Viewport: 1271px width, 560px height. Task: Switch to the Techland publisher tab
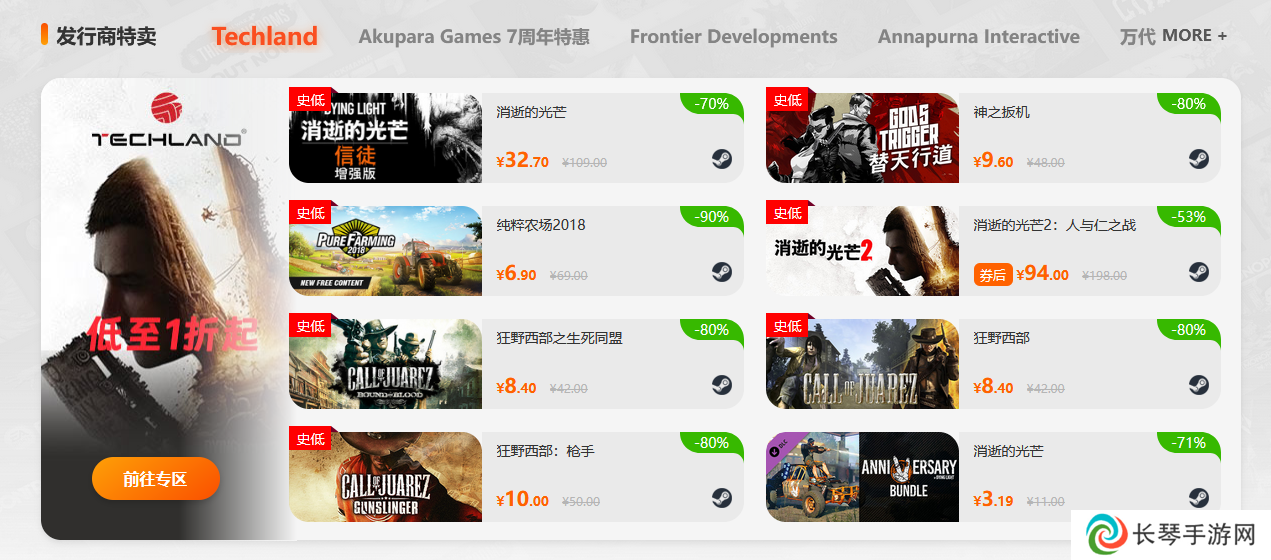coord(264,36)
